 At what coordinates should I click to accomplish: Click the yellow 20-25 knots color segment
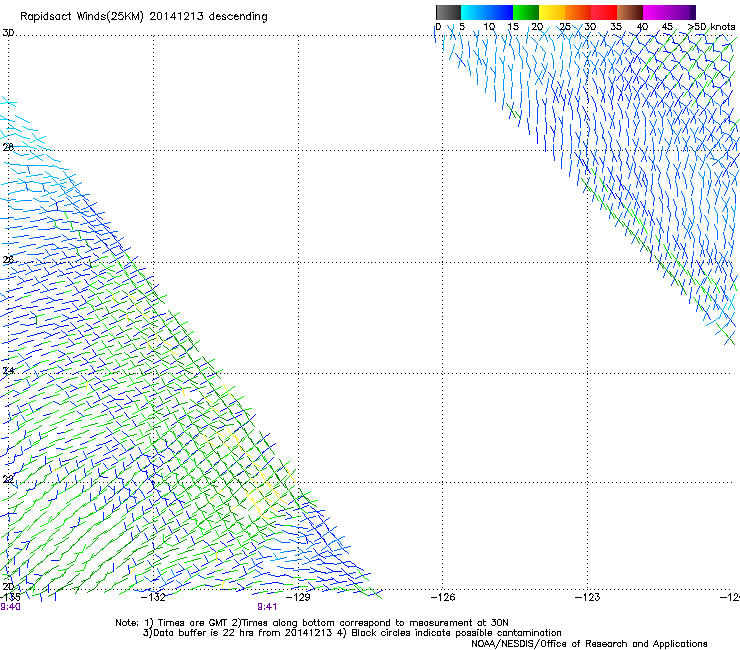552,12
